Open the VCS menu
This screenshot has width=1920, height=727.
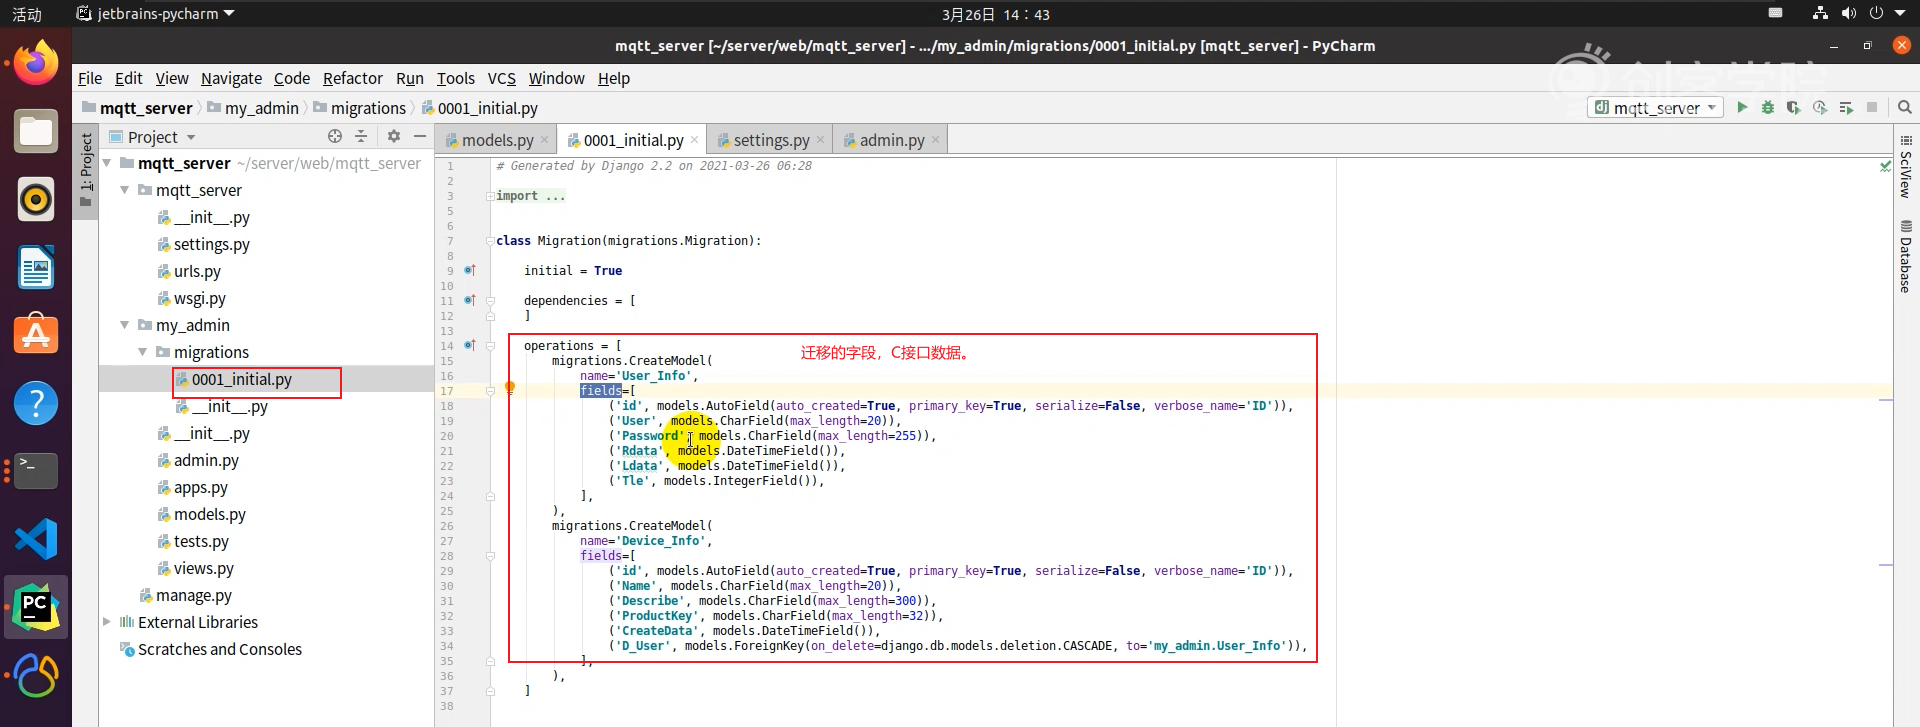click(501, 78)
